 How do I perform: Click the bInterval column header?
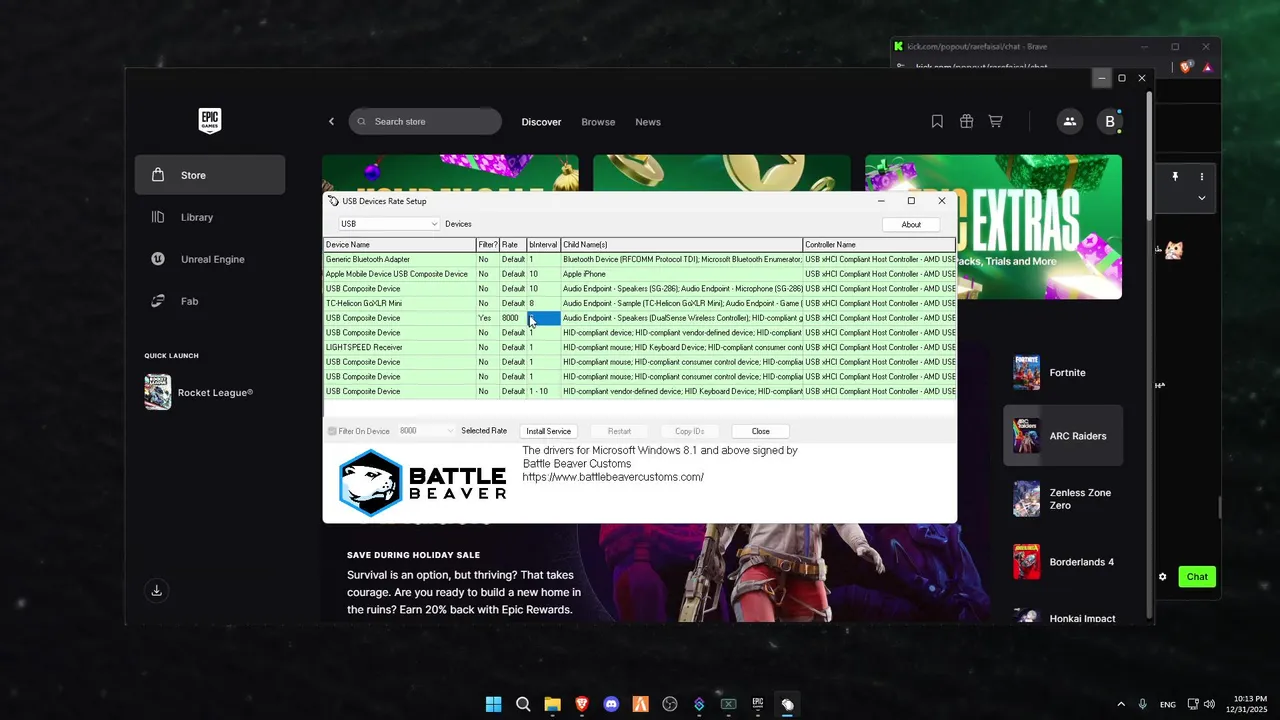(544, 245)
